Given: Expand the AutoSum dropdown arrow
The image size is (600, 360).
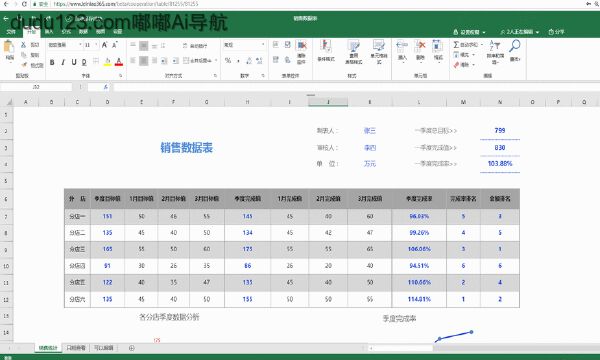Looking at the screenshot, I should click(482, 45).
